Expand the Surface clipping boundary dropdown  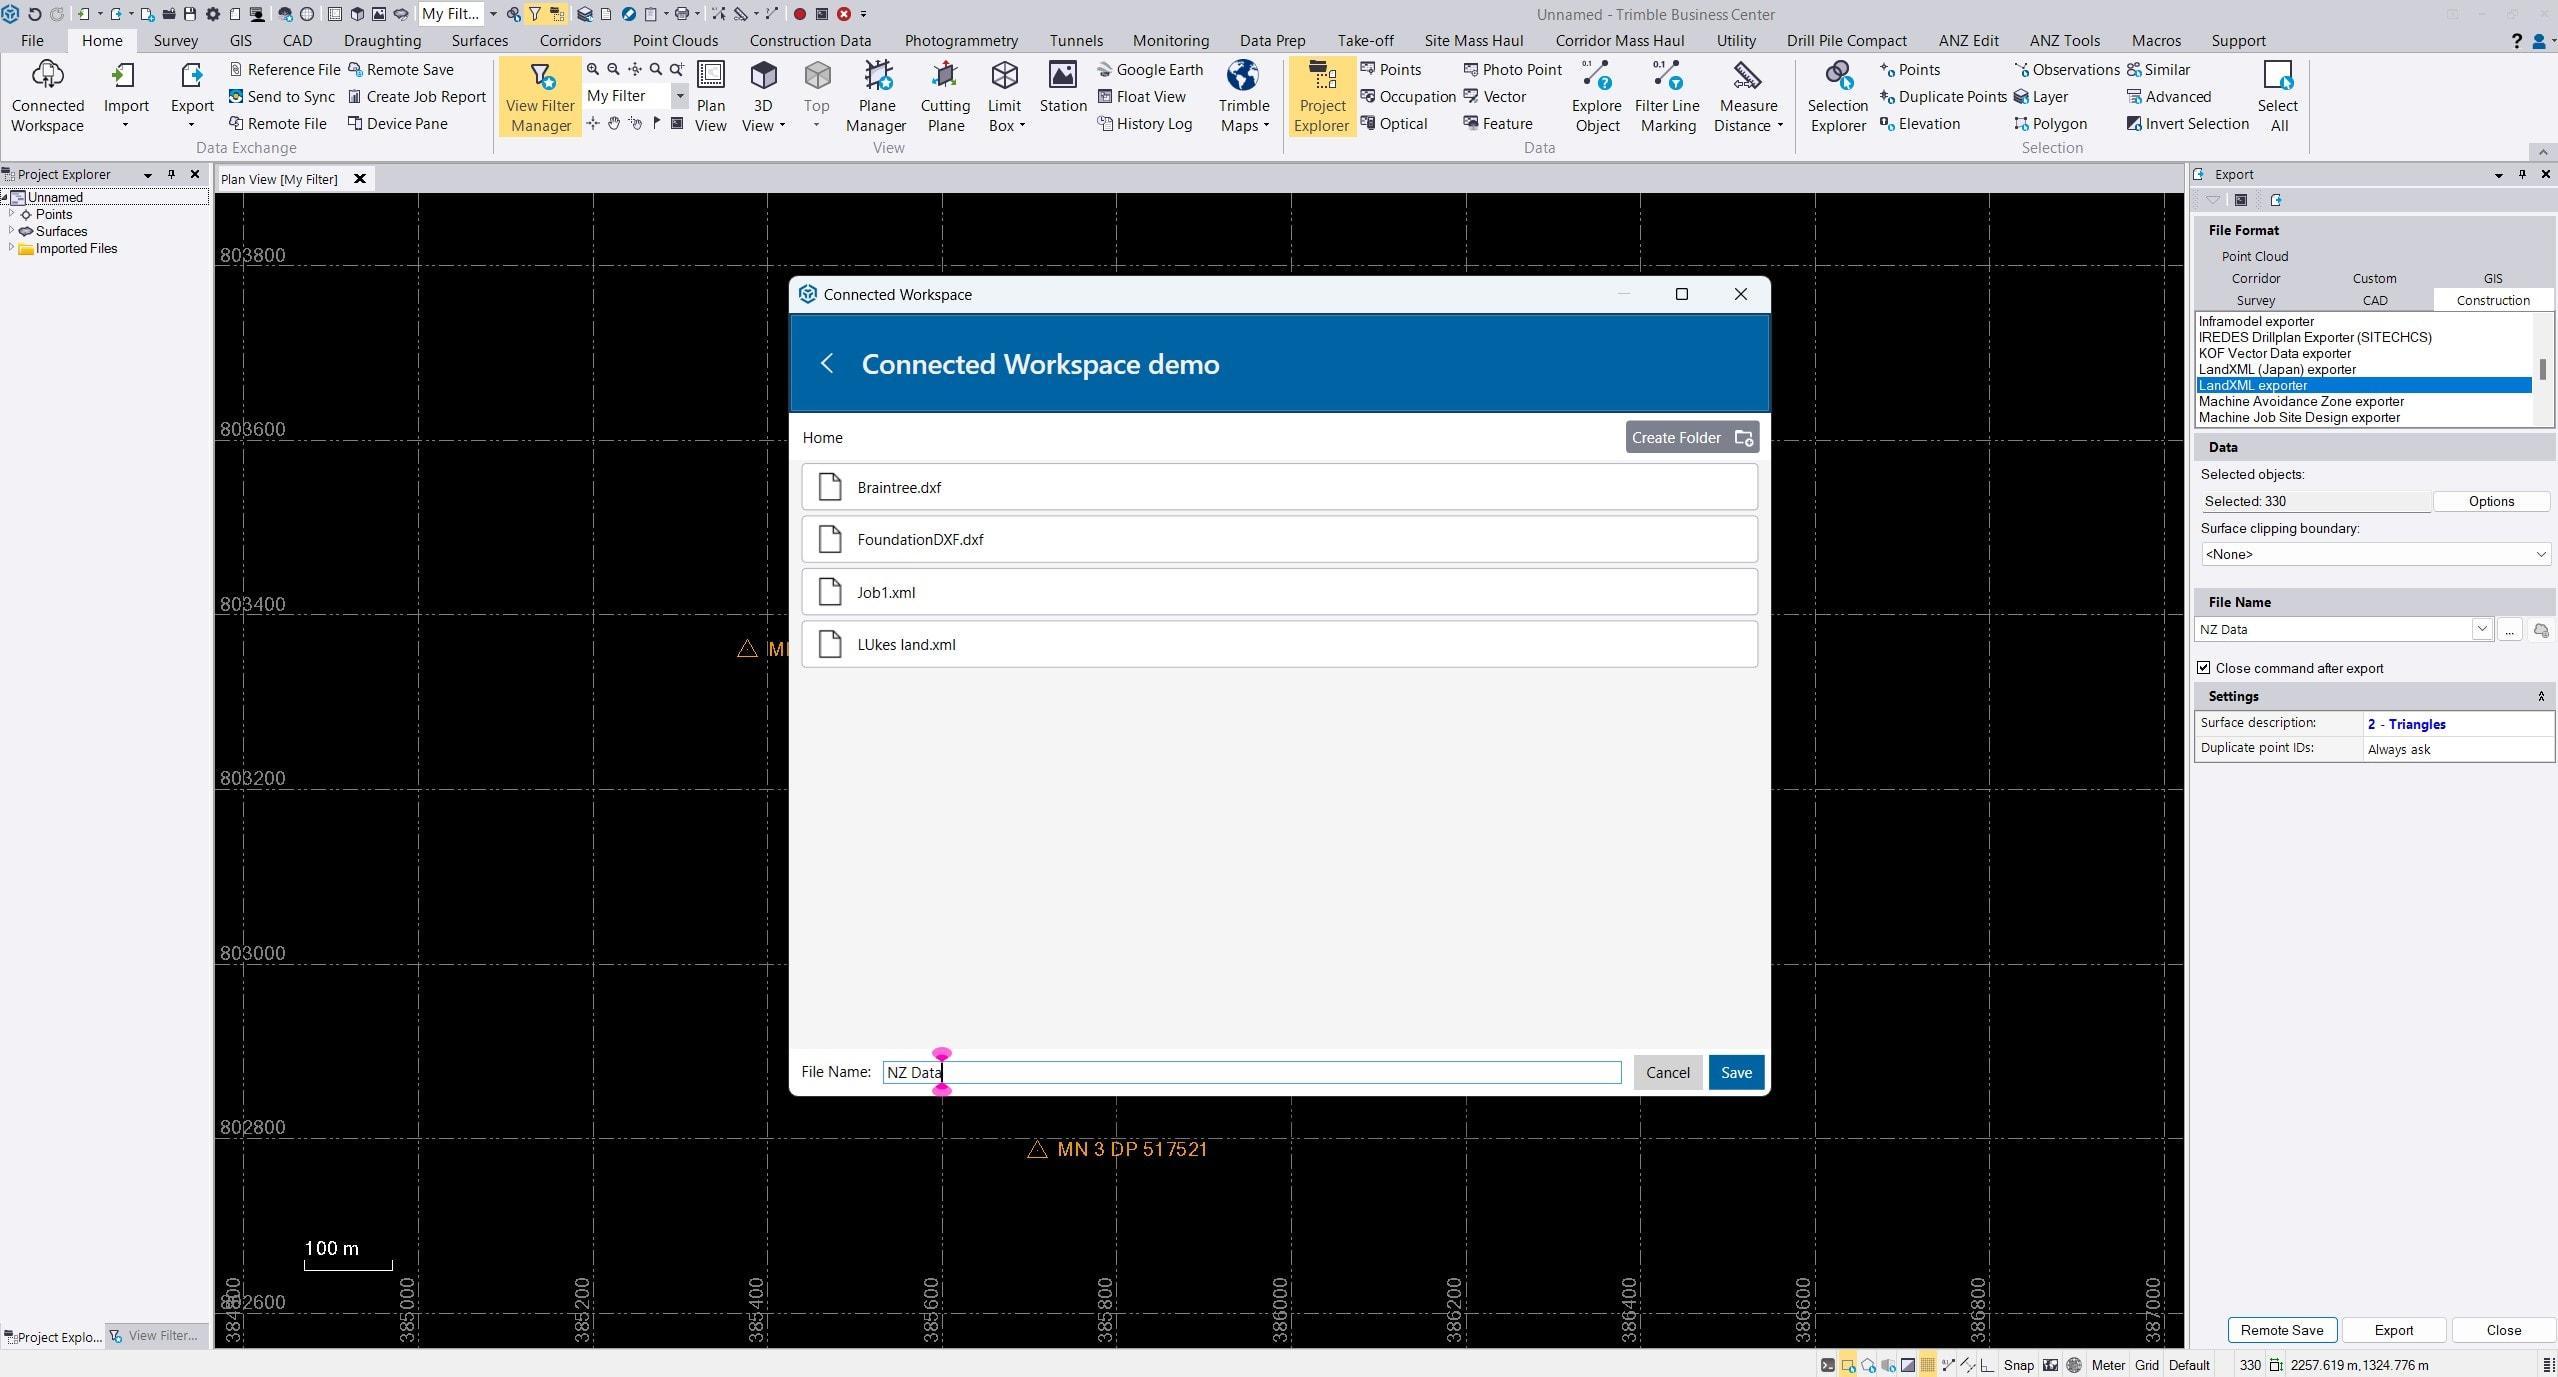click(2540, 554)
